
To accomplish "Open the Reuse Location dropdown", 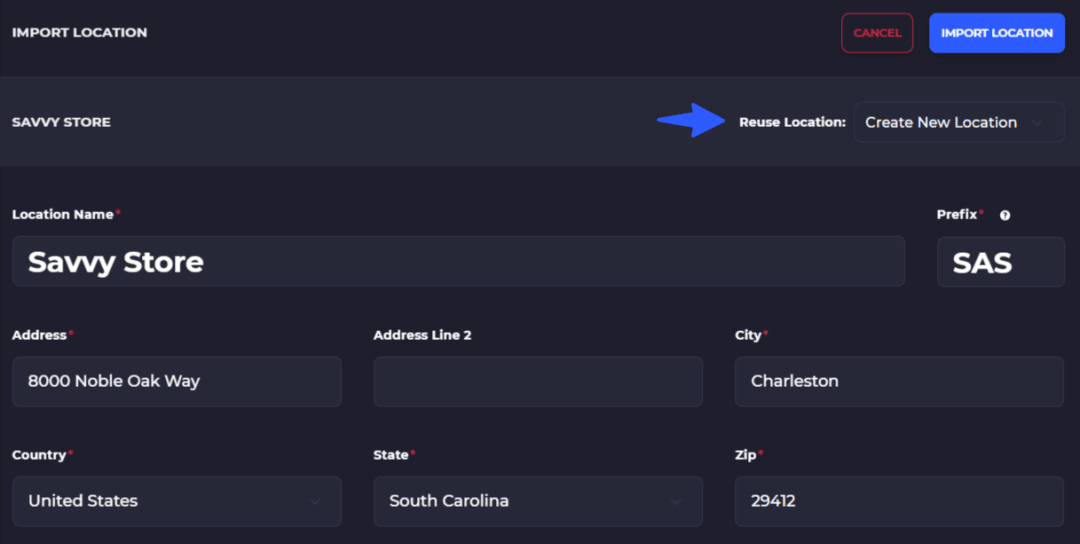I will tap(959, 123).
